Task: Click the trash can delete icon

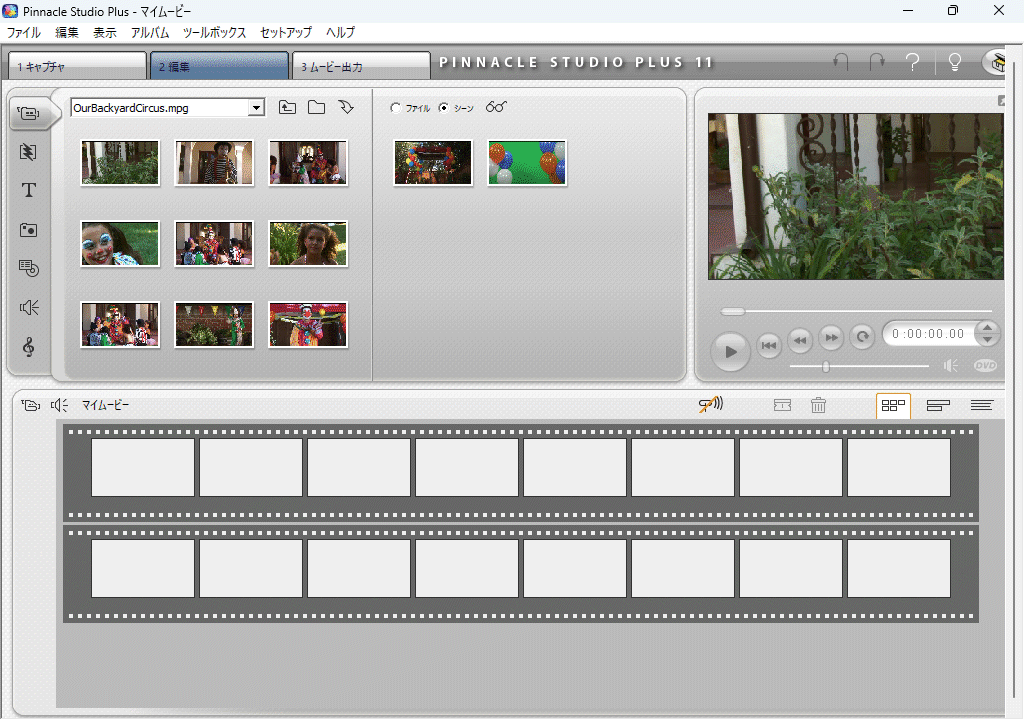Action: pos(818,405)
